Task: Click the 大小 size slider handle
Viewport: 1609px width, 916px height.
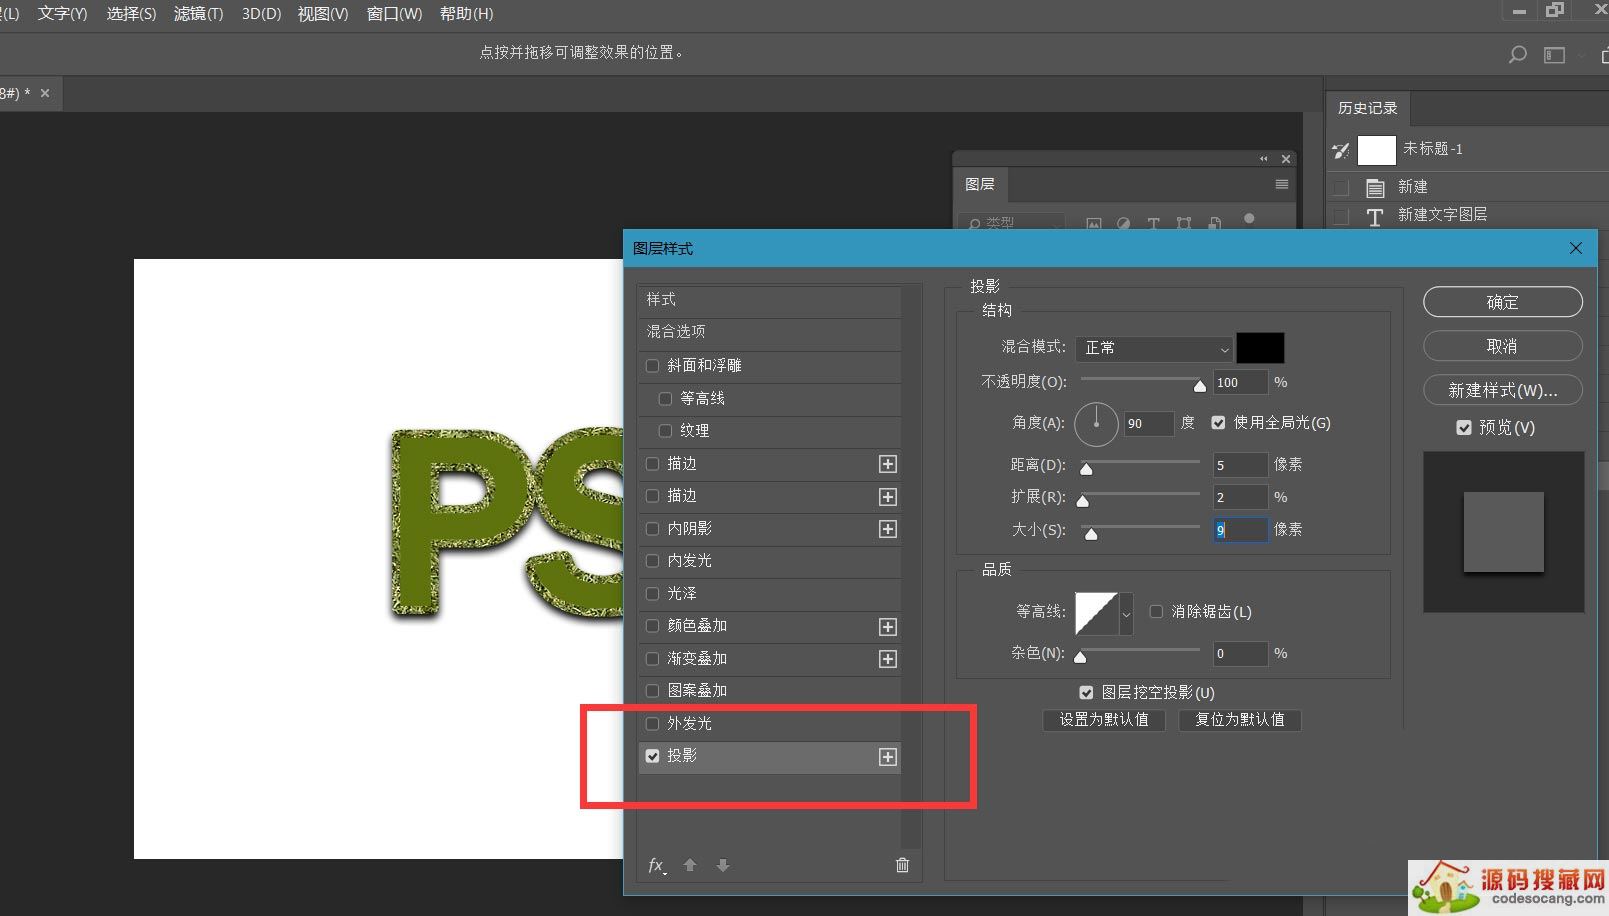Action: 1091,534
